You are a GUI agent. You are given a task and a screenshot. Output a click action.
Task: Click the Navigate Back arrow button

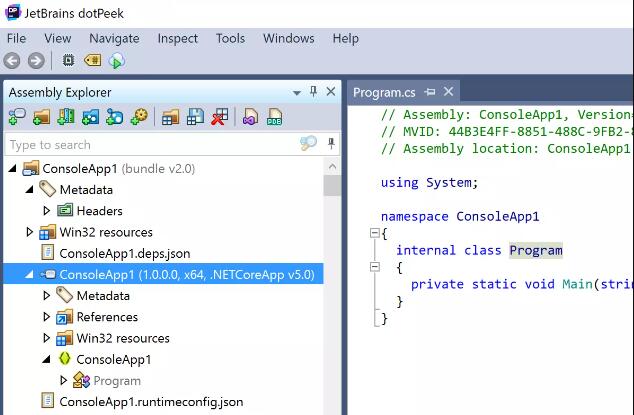13,61
